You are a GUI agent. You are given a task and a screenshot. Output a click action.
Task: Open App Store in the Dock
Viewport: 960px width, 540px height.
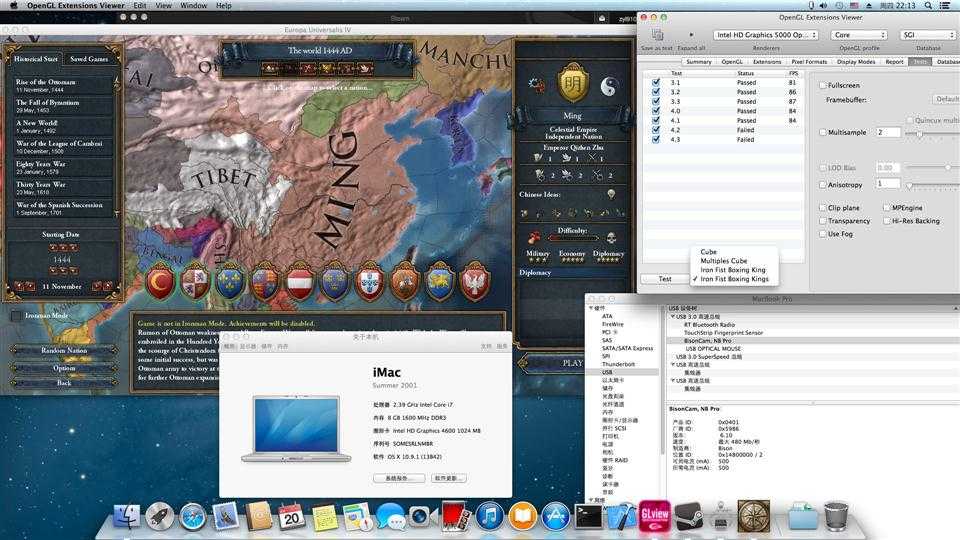click(555, 516)
